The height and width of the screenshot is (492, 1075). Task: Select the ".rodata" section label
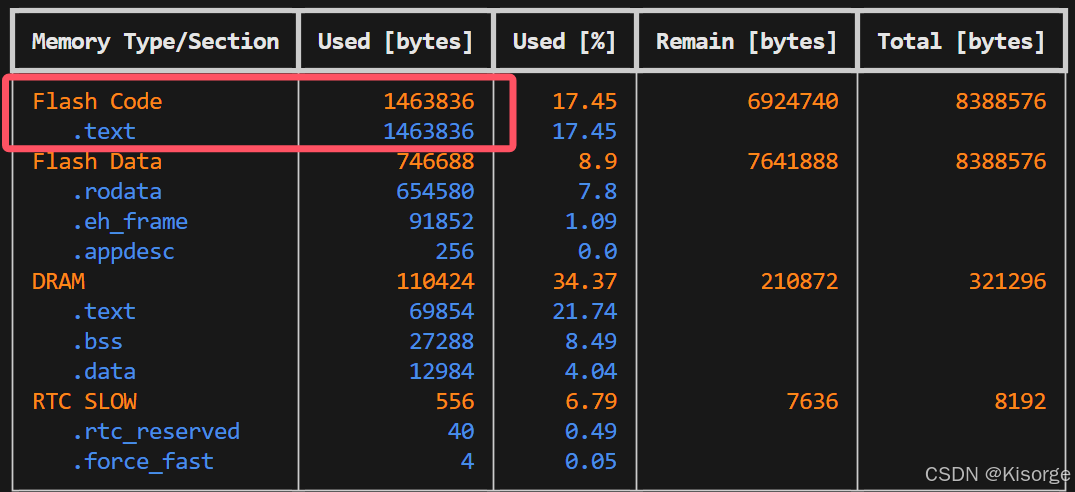pyautogui.click(x=117, y=191)
